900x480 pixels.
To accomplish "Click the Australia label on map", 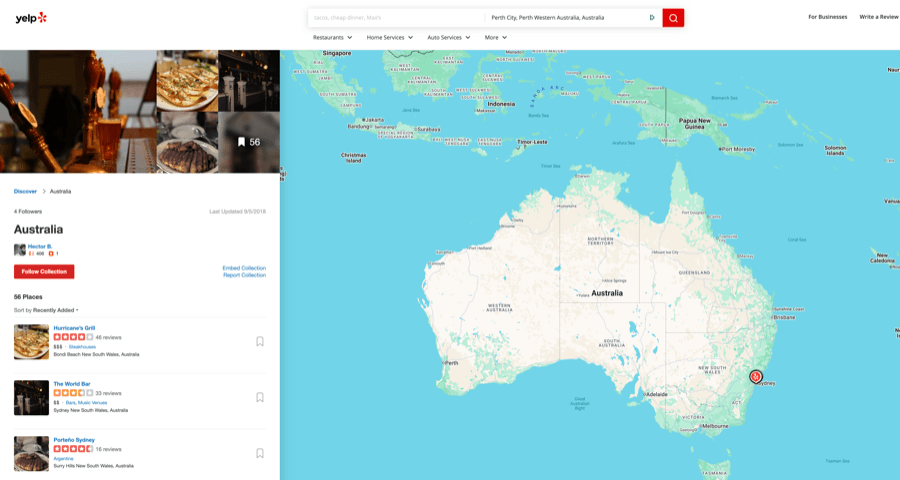I will click(607, 293).
